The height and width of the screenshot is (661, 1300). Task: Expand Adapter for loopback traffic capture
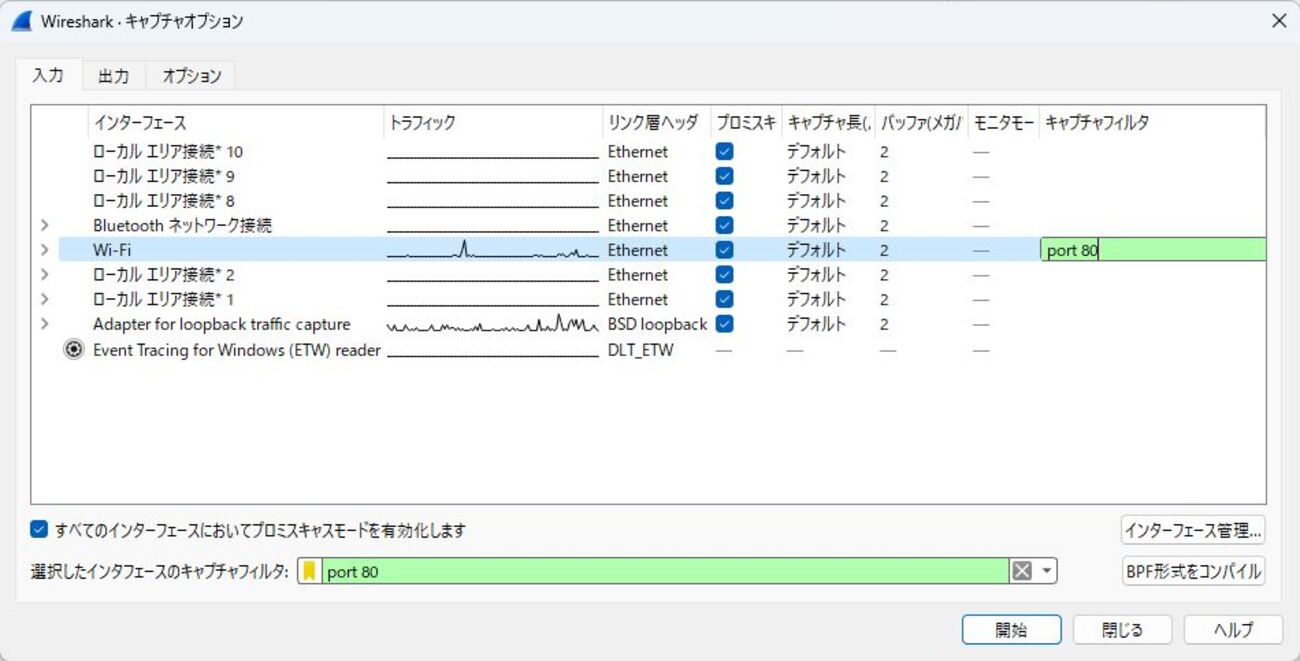[42, 323]
